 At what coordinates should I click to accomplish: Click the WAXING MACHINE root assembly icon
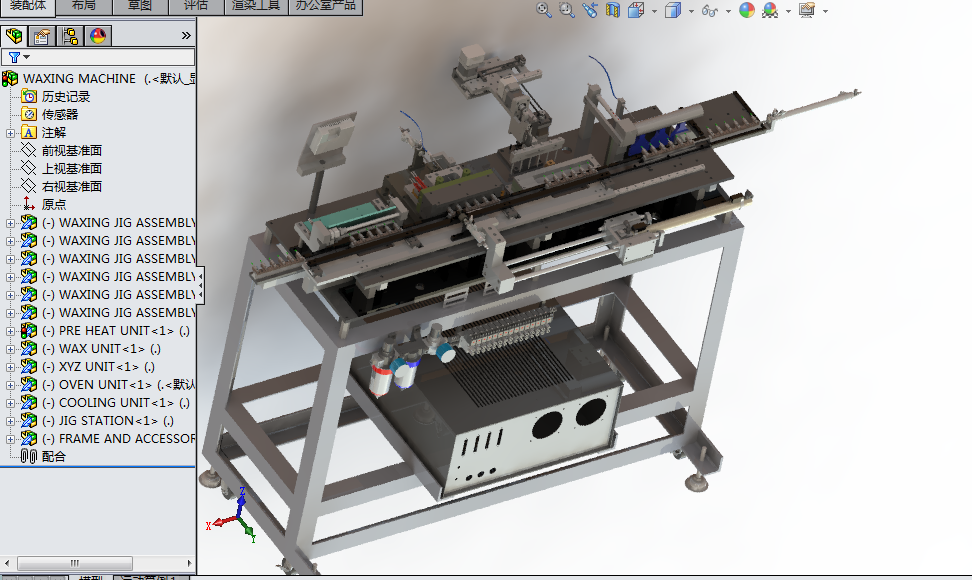pyautogui.click(x=10, y=79)
